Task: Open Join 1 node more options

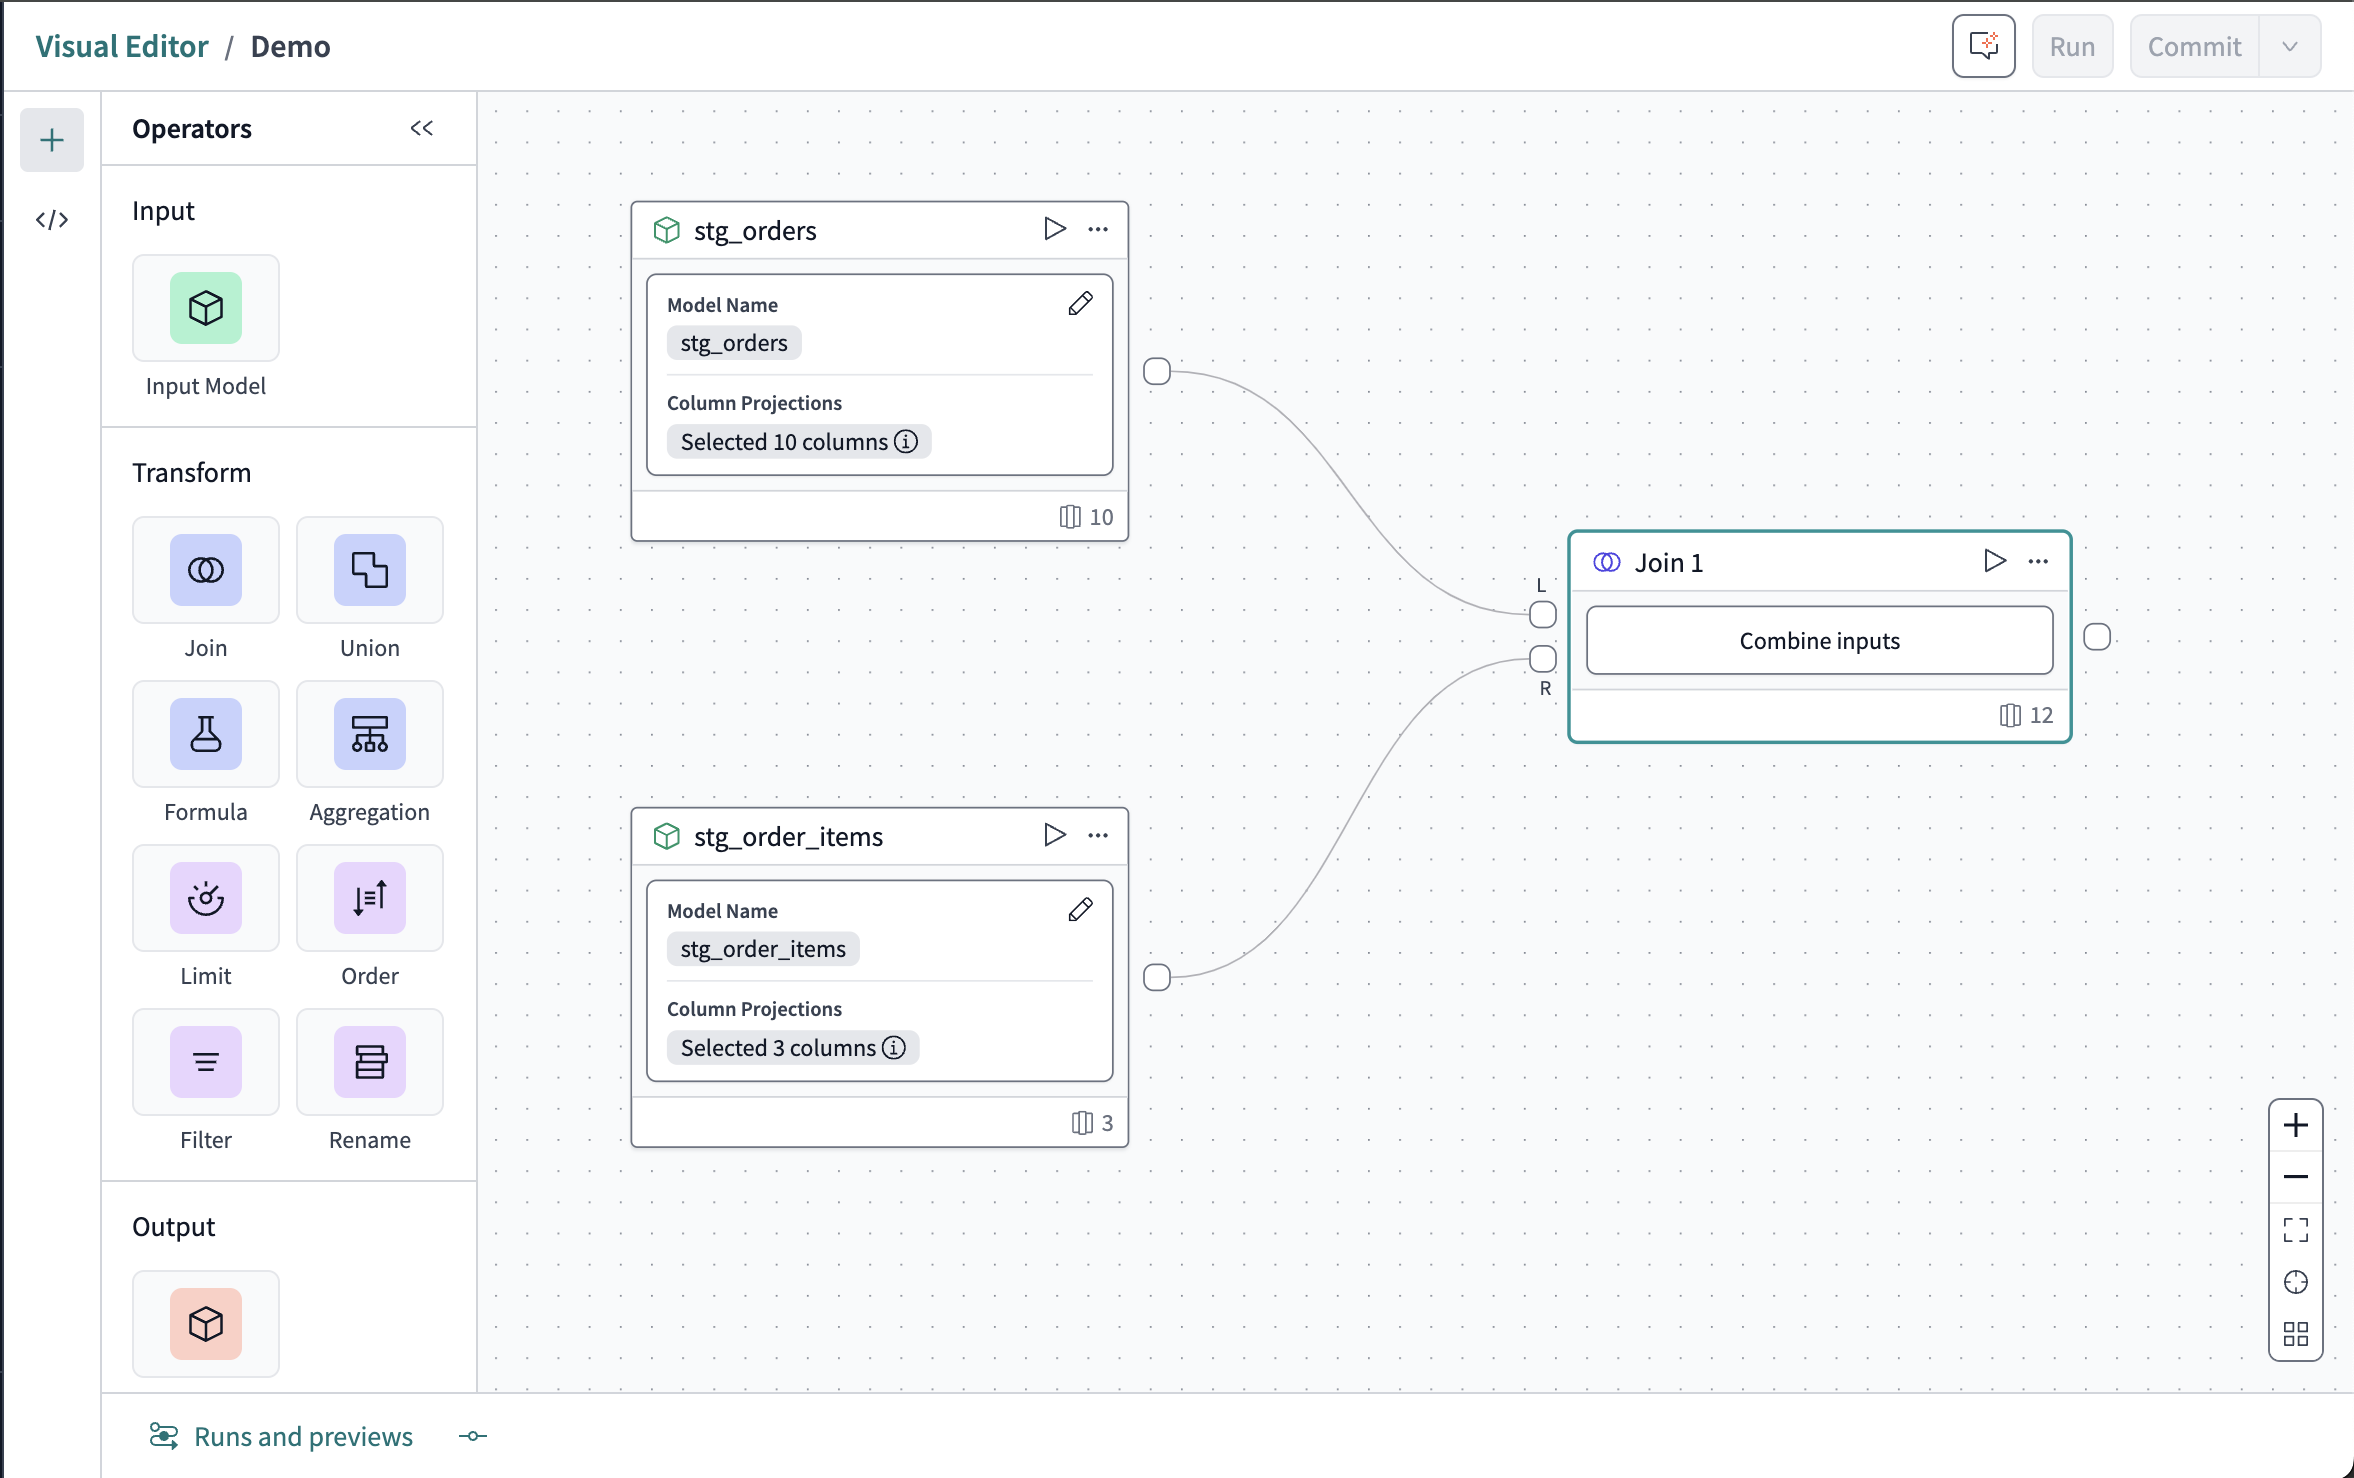Action: [x=2038, y=562]
